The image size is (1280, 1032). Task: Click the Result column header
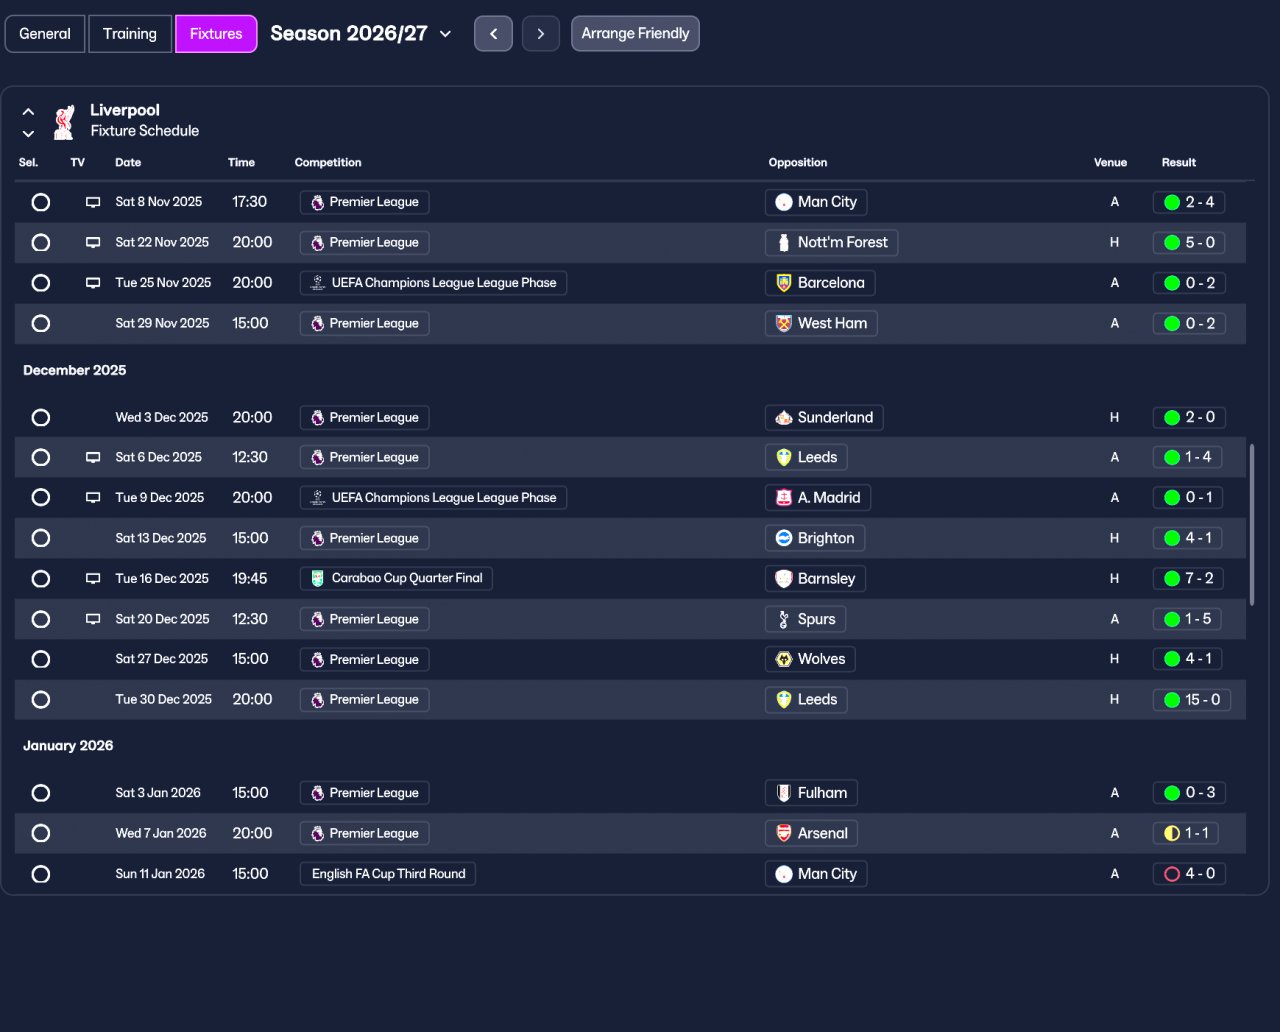1179,162
